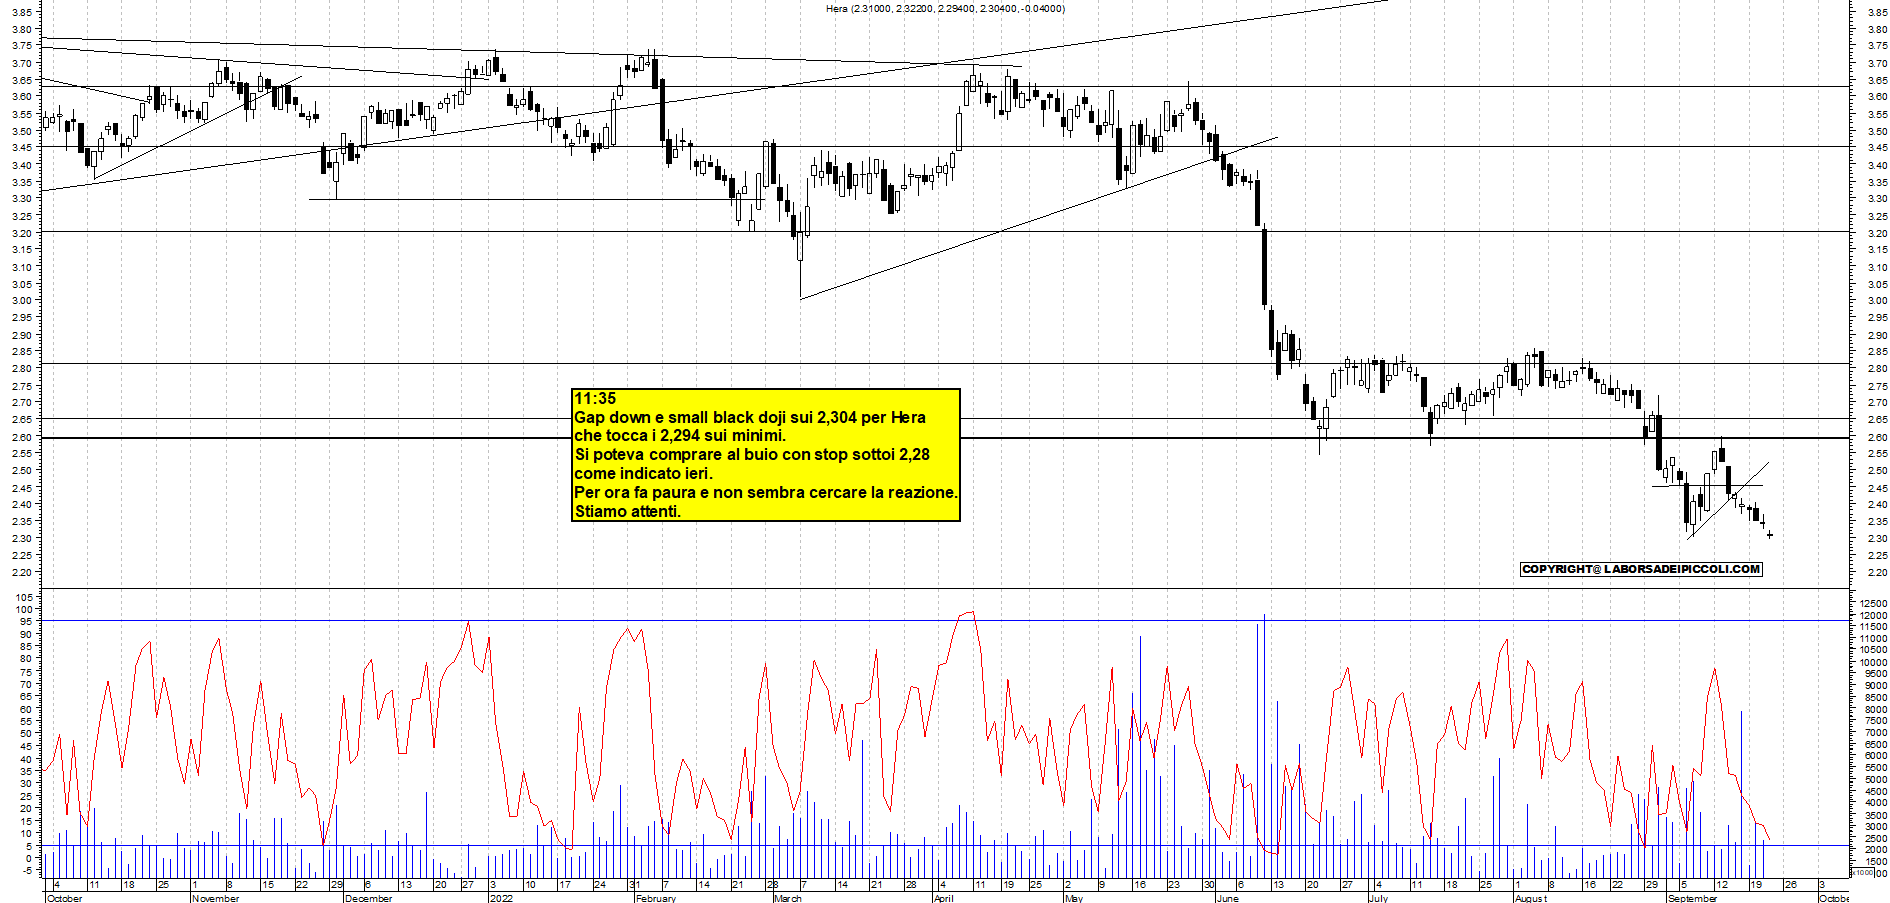Click the 105 label on the oscillator axis
This screenshot has height=903, width=1890.
click(x=23, y=597)
